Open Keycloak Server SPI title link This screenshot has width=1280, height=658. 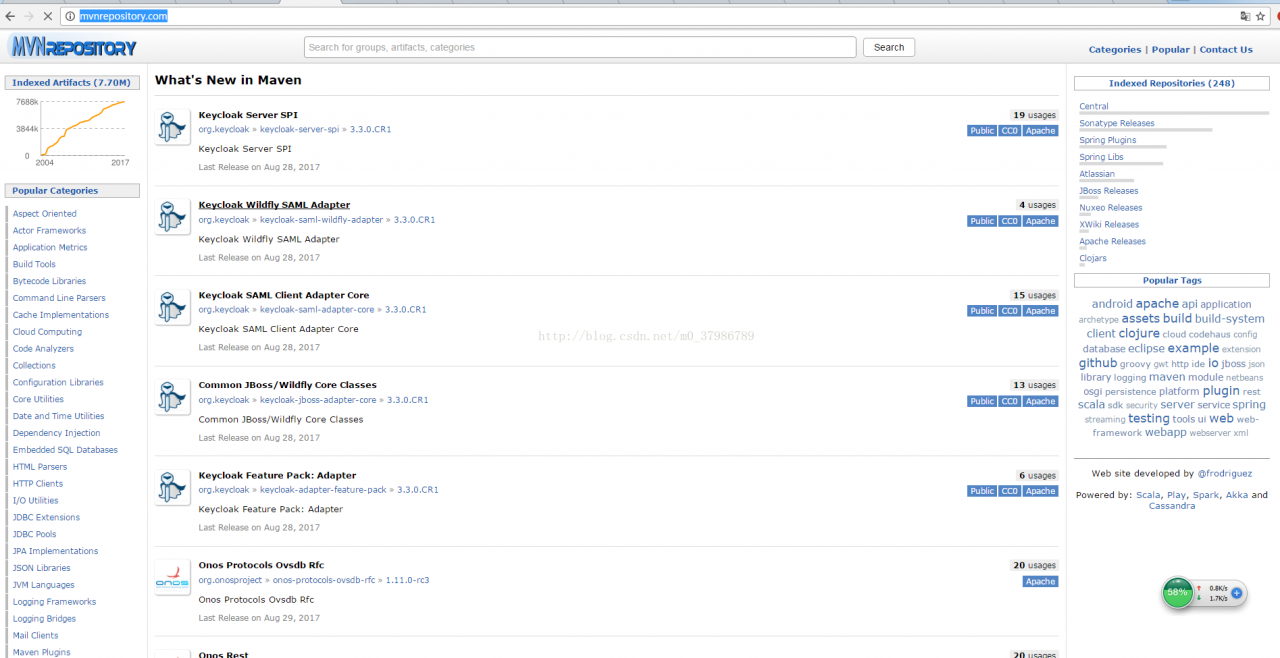tap(248, 115)
